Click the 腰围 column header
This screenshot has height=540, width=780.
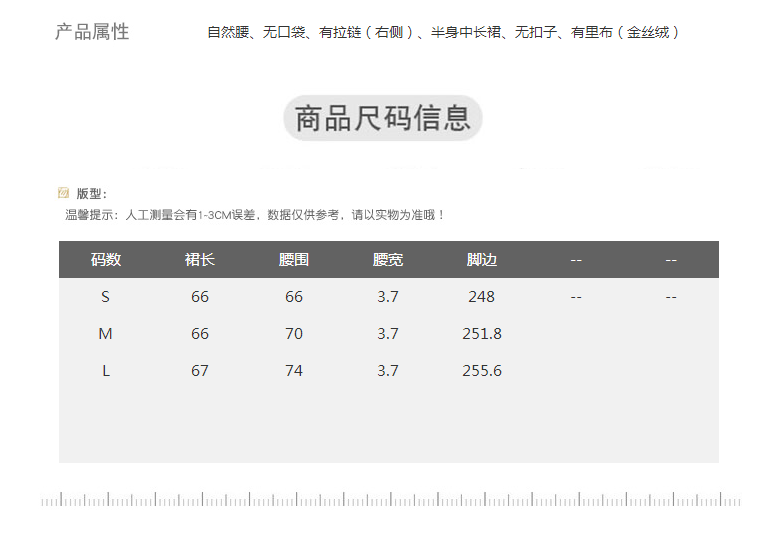click(294, 260)
